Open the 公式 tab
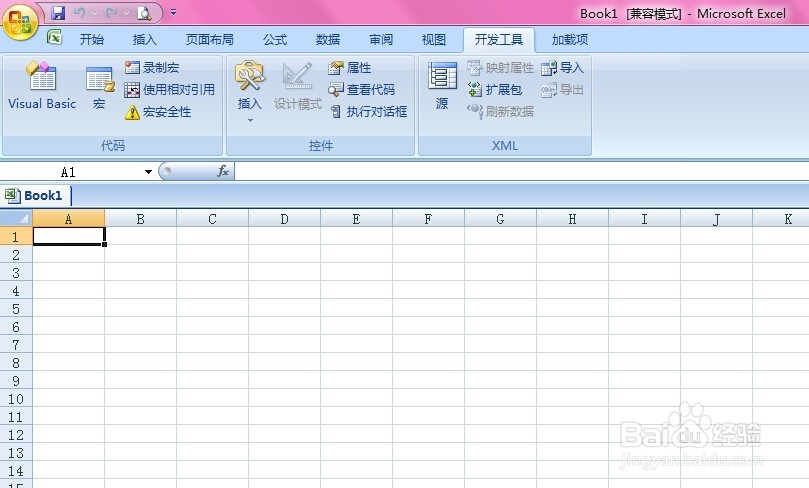 275,40
